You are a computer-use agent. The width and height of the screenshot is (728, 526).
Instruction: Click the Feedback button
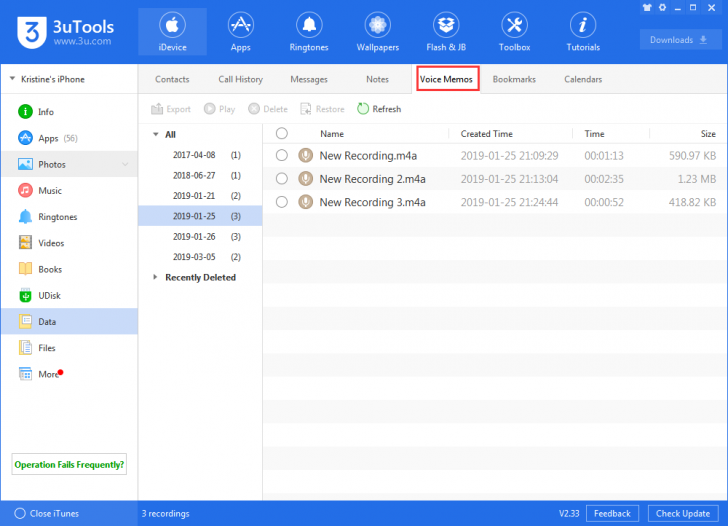pyautogui.click(x=612, y=513)
